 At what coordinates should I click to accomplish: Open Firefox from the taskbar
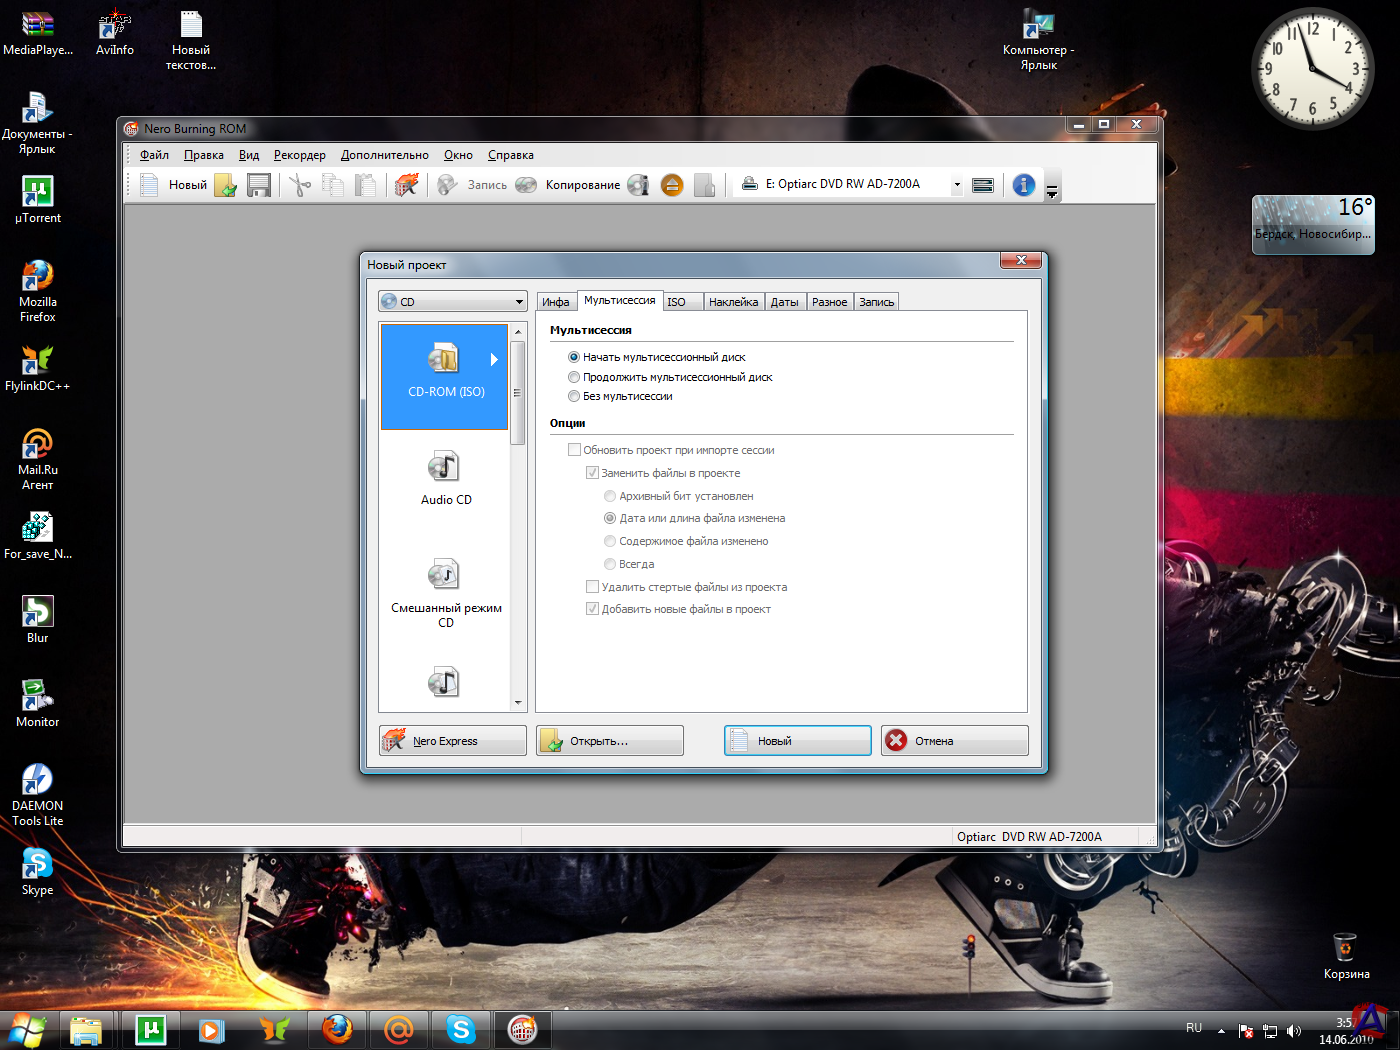337,1029
